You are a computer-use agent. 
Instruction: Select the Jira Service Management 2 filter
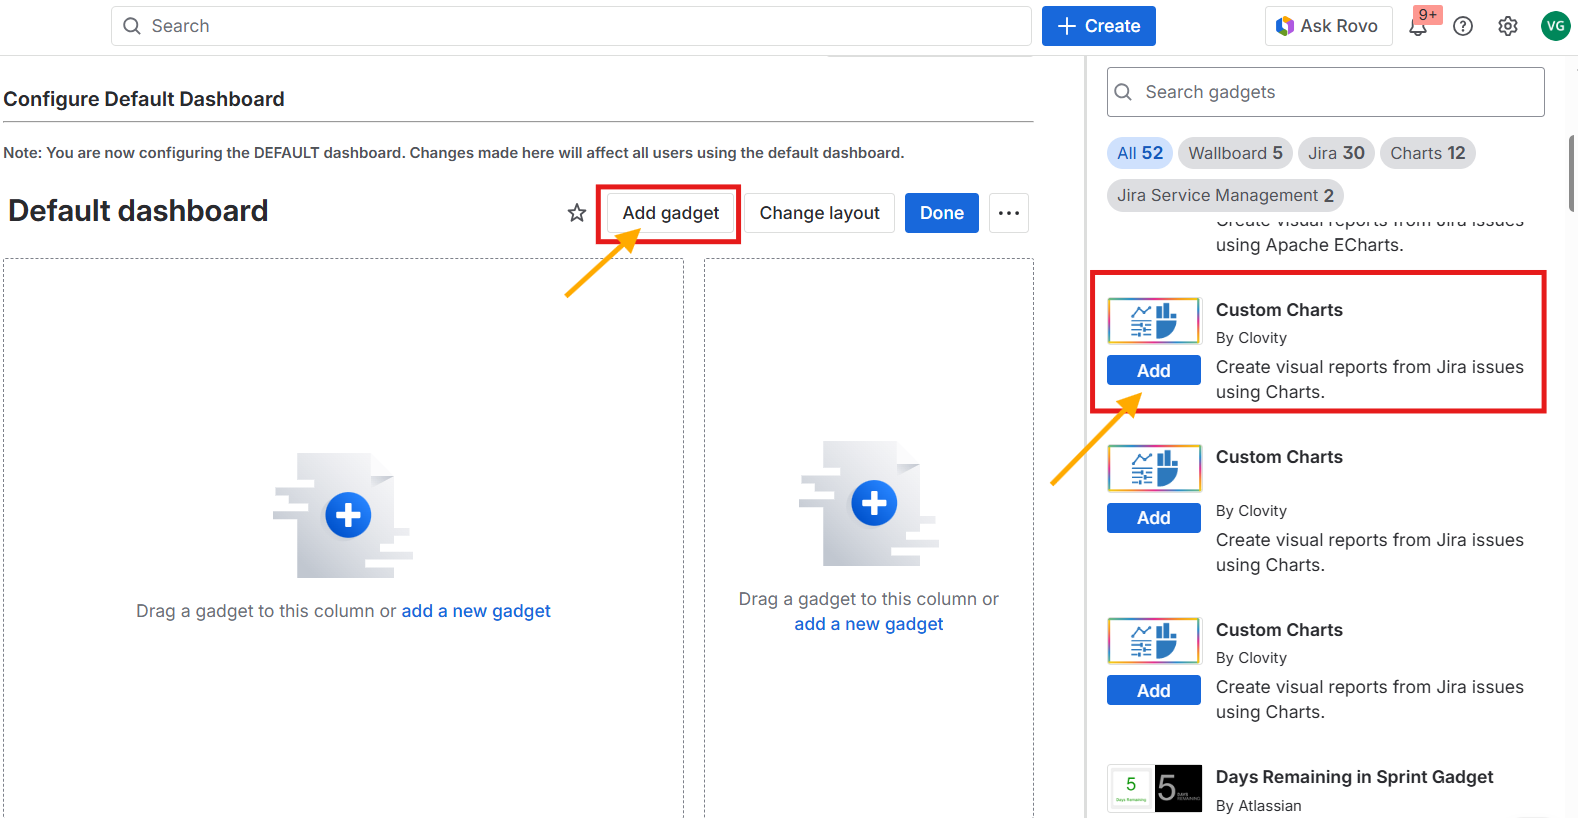(1225, 195)
